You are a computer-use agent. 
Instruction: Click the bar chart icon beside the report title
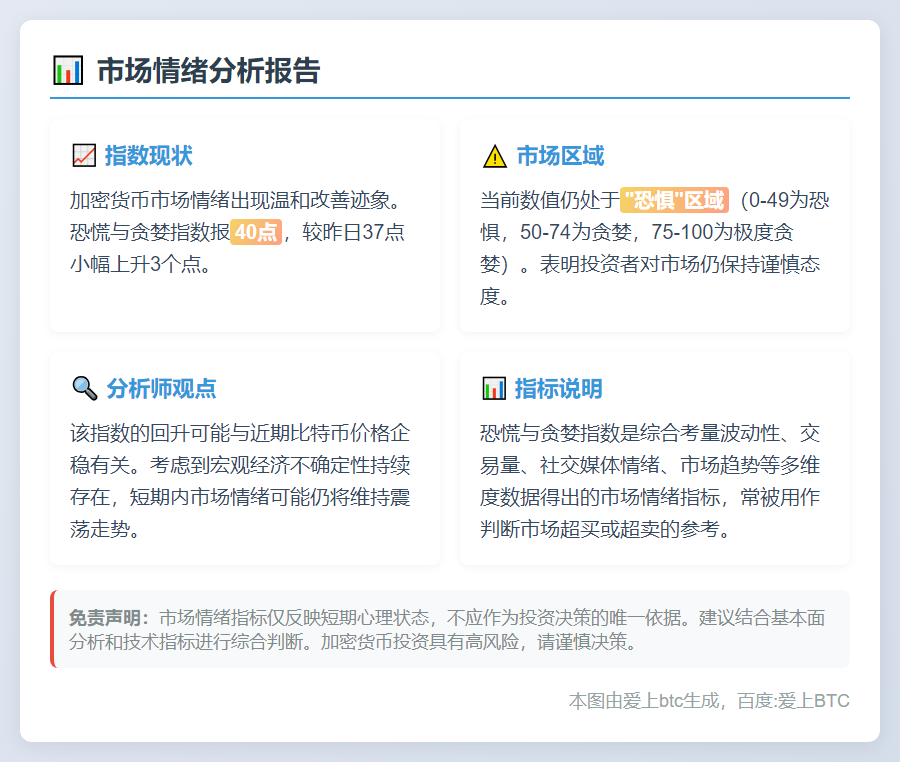point(67,71)
